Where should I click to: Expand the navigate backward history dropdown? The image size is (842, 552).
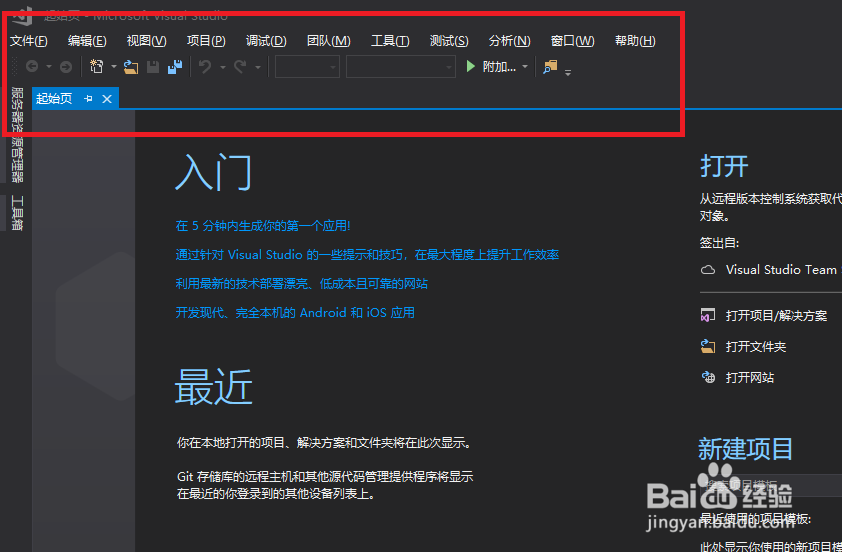[x=49, y=67]
